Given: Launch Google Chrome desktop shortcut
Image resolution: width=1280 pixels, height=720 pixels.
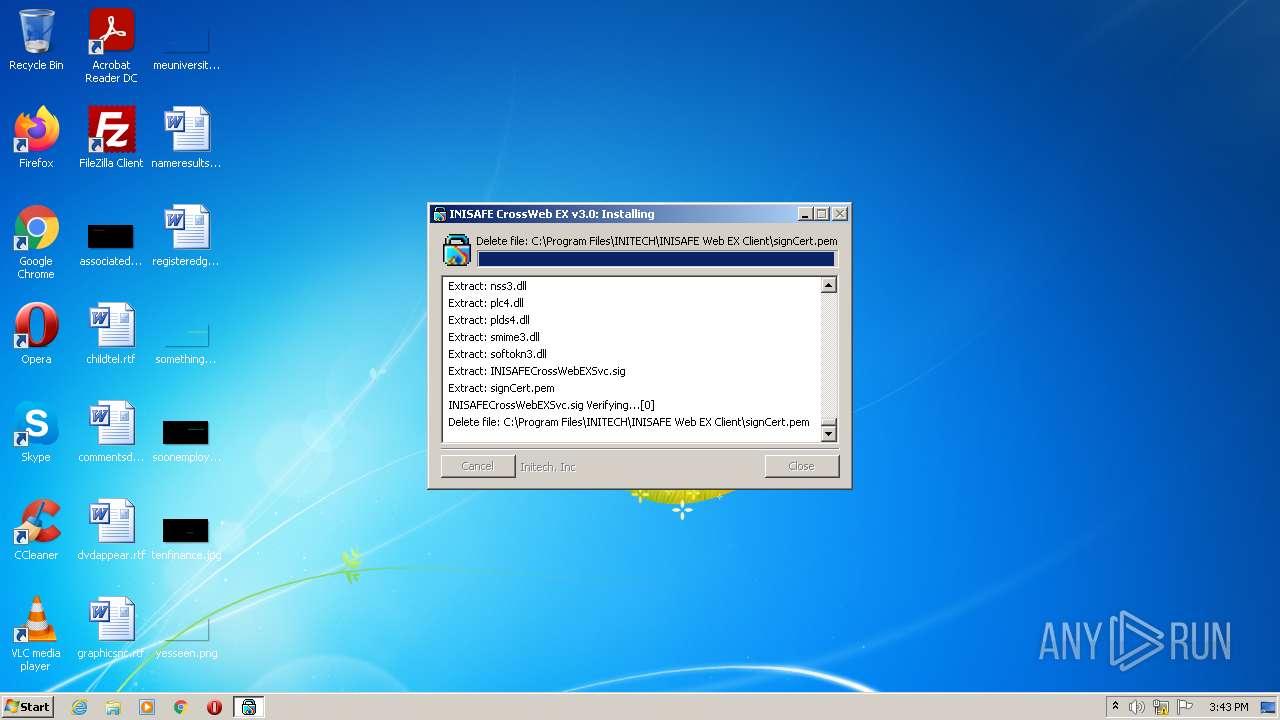Looking at the screenshot, I should [36, 242].
